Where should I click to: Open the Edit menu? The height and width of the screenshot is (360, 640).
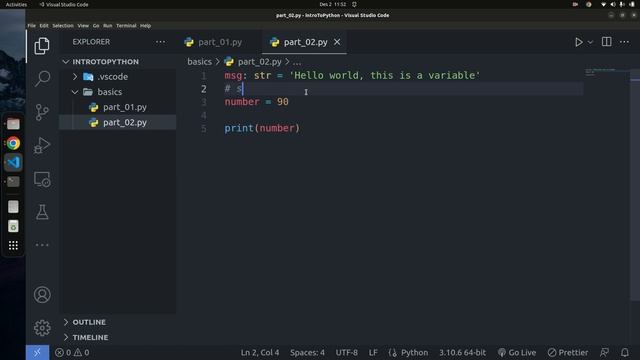(x=44, y=26)
